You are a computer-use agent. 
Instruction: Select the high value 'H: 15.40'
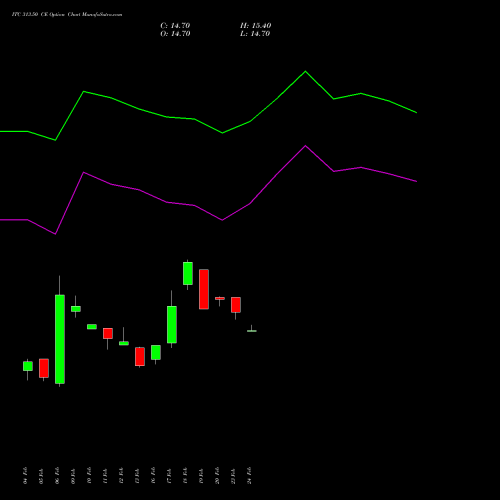[x=256, y=26]
